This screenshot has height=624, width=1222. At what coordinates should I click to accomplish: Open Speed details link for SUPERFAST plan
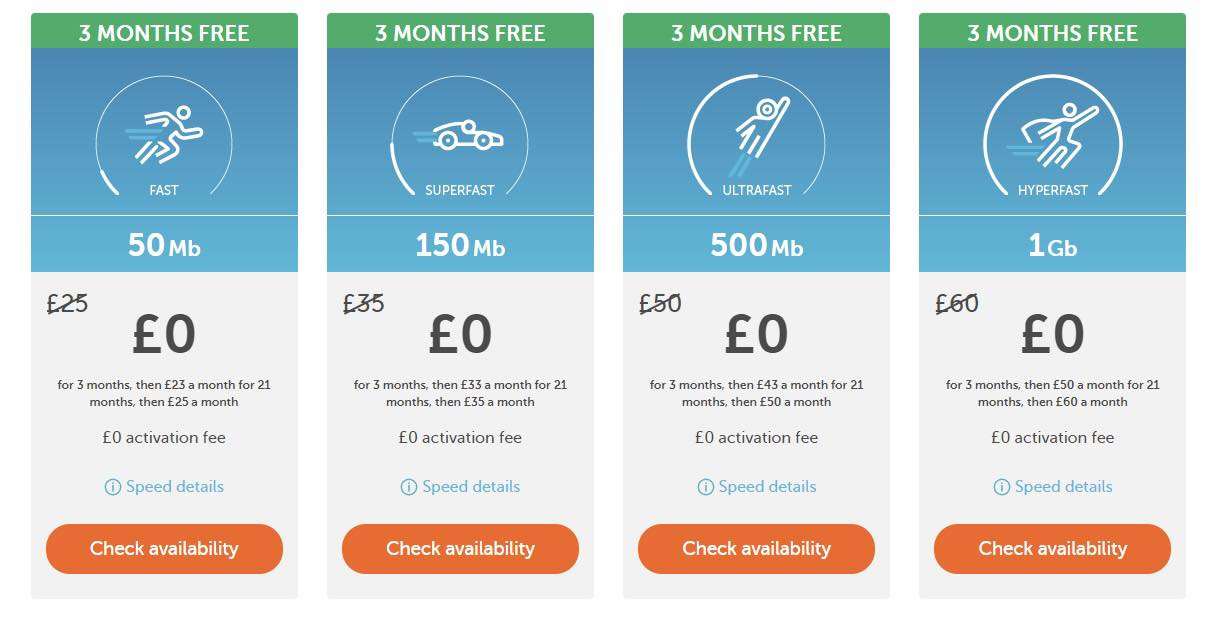471,487
